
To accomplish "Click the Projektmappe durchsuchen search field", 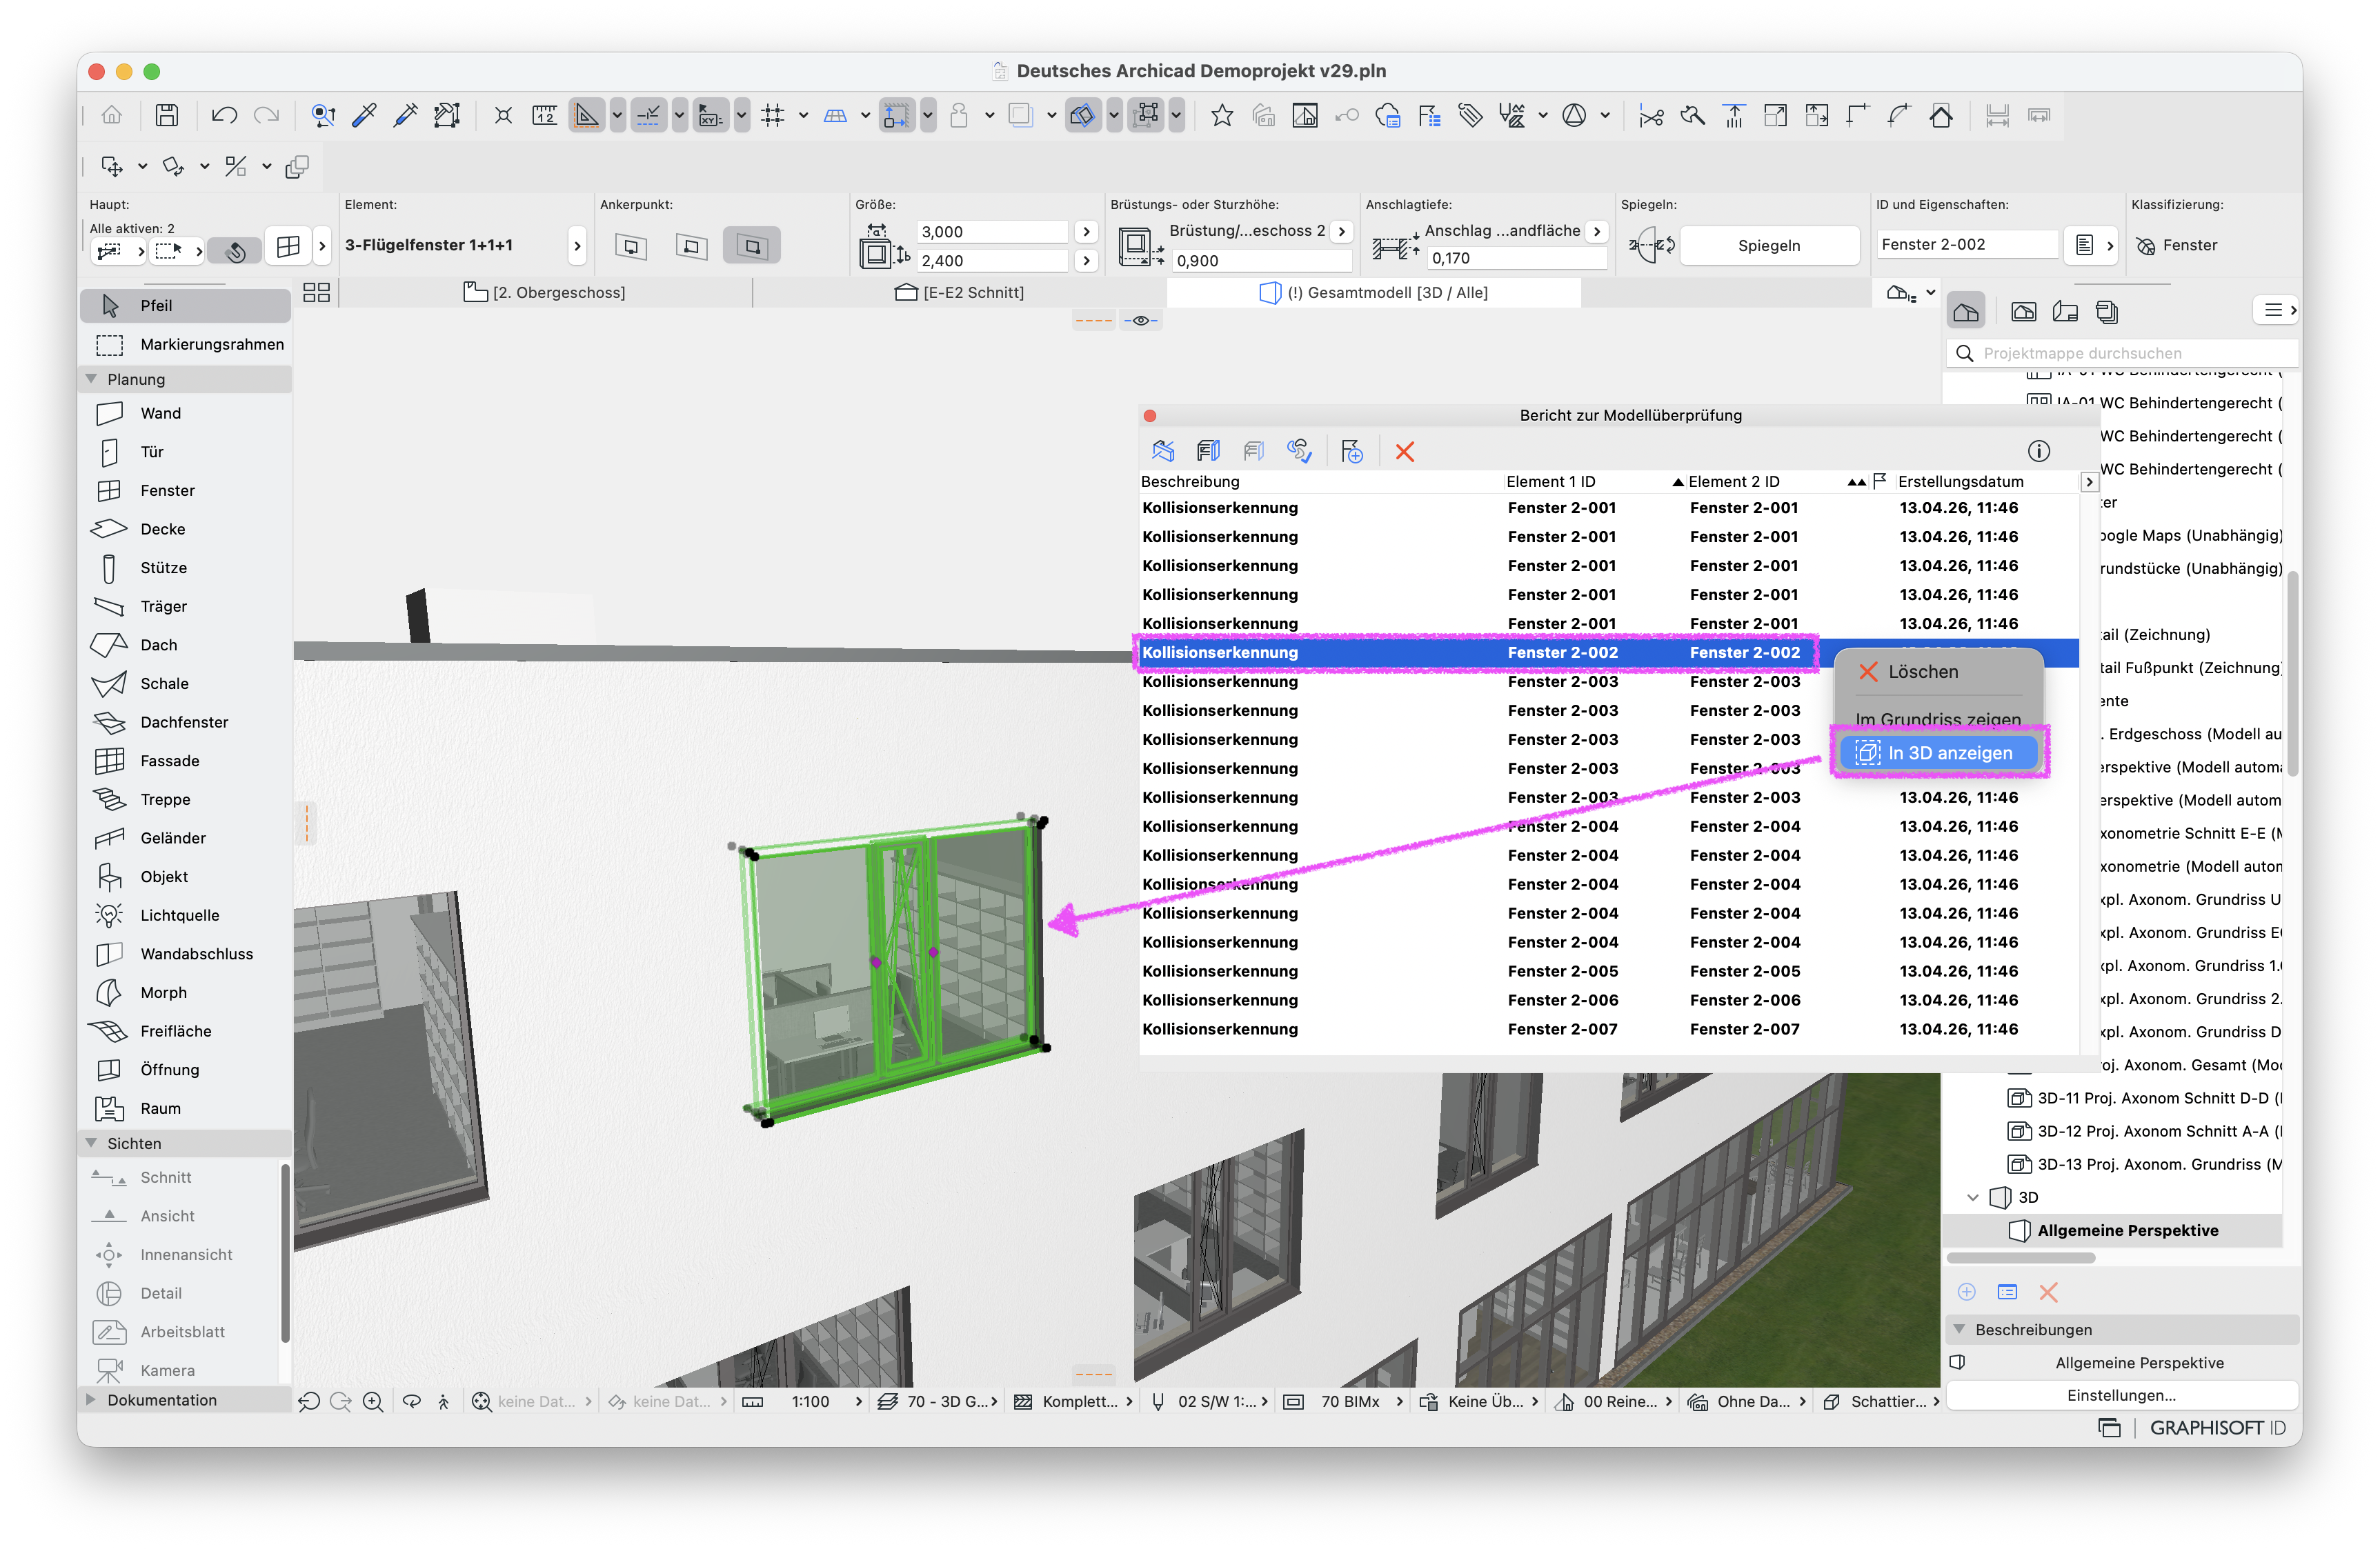I will [2122, 353].
